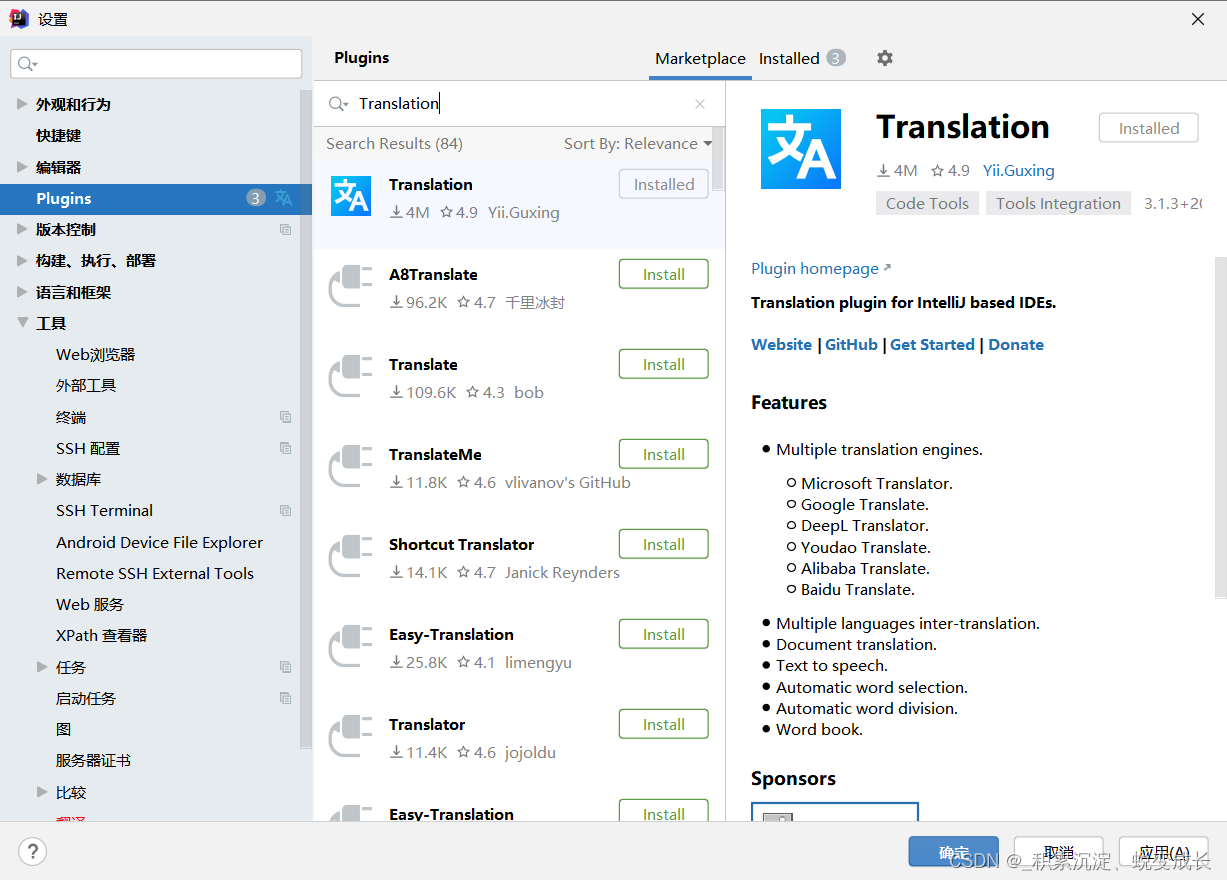
Task: Open the Get Started link
Action: tap(932, 344)
